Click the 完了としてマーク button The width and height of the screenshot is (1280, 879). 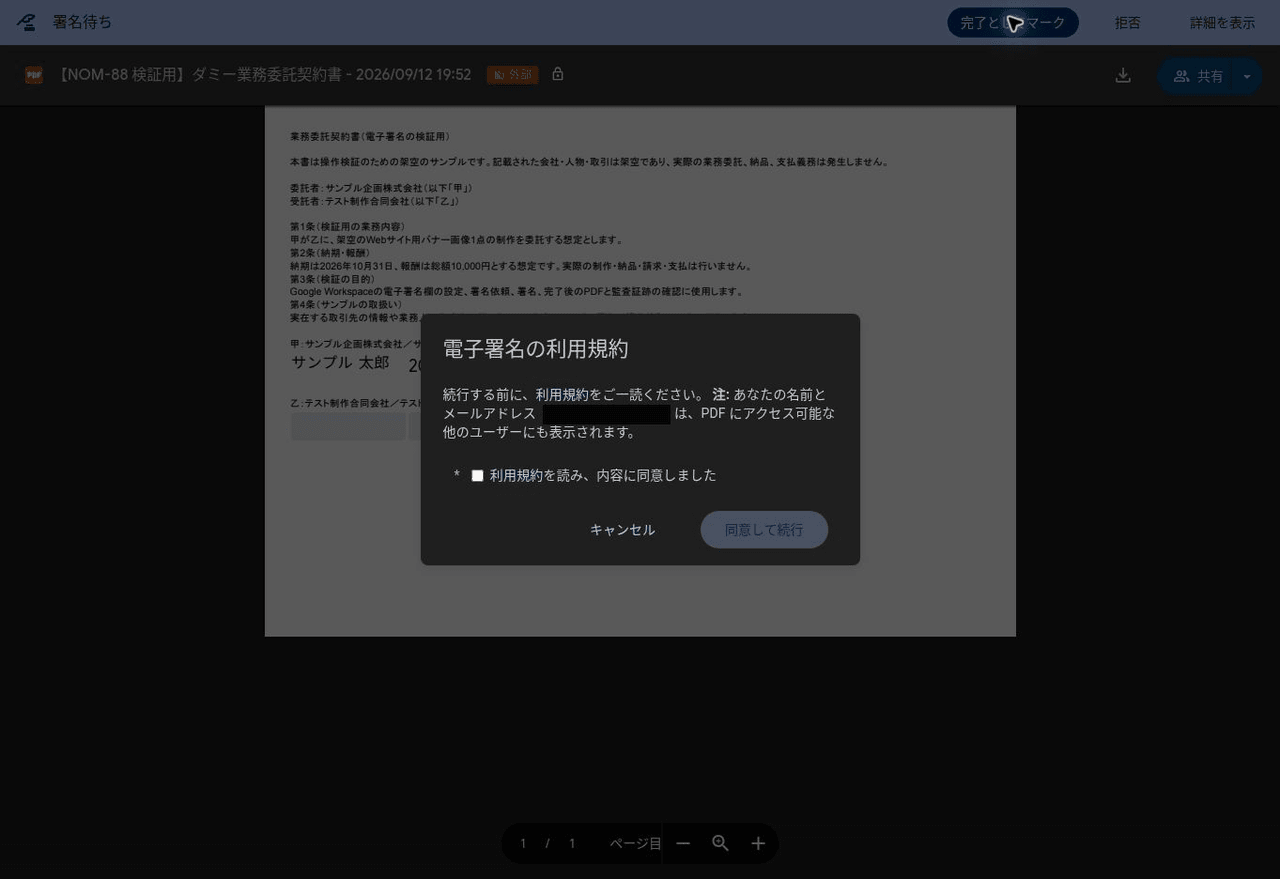[1013, 22]
